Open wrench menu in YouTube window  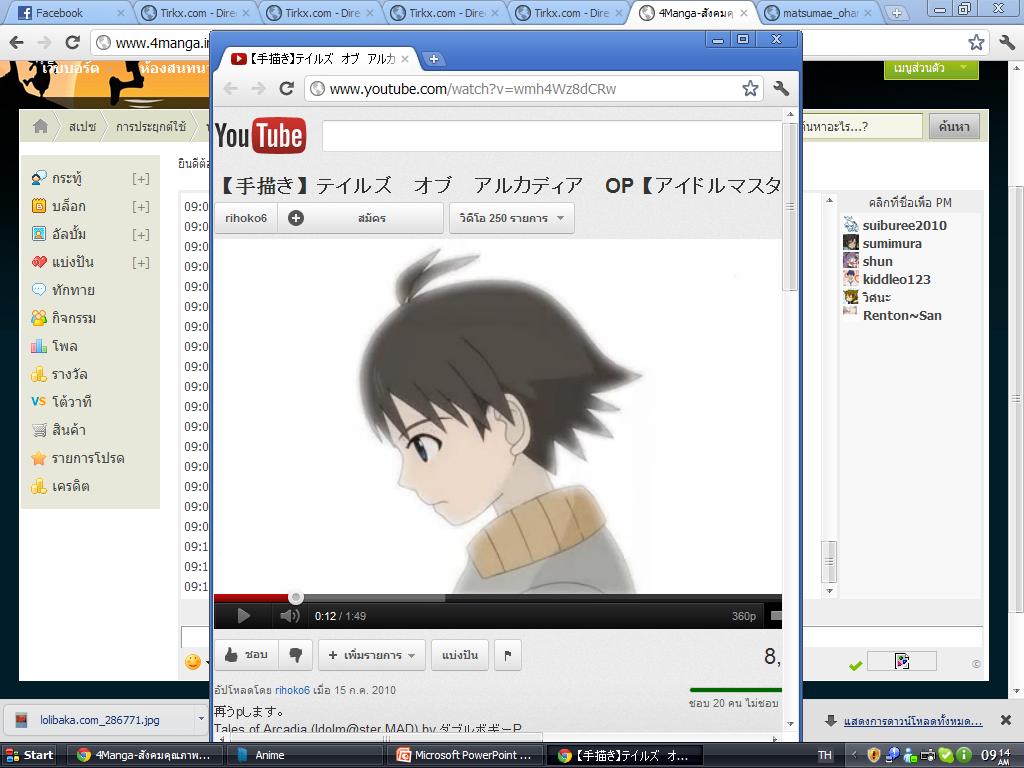point(781,88)
